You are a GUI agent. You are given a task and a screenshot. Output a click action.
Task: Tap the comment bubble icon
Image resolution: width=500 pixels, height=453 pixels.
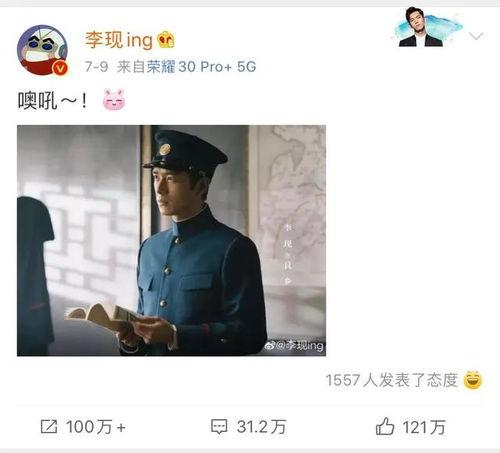coord(219,427)
